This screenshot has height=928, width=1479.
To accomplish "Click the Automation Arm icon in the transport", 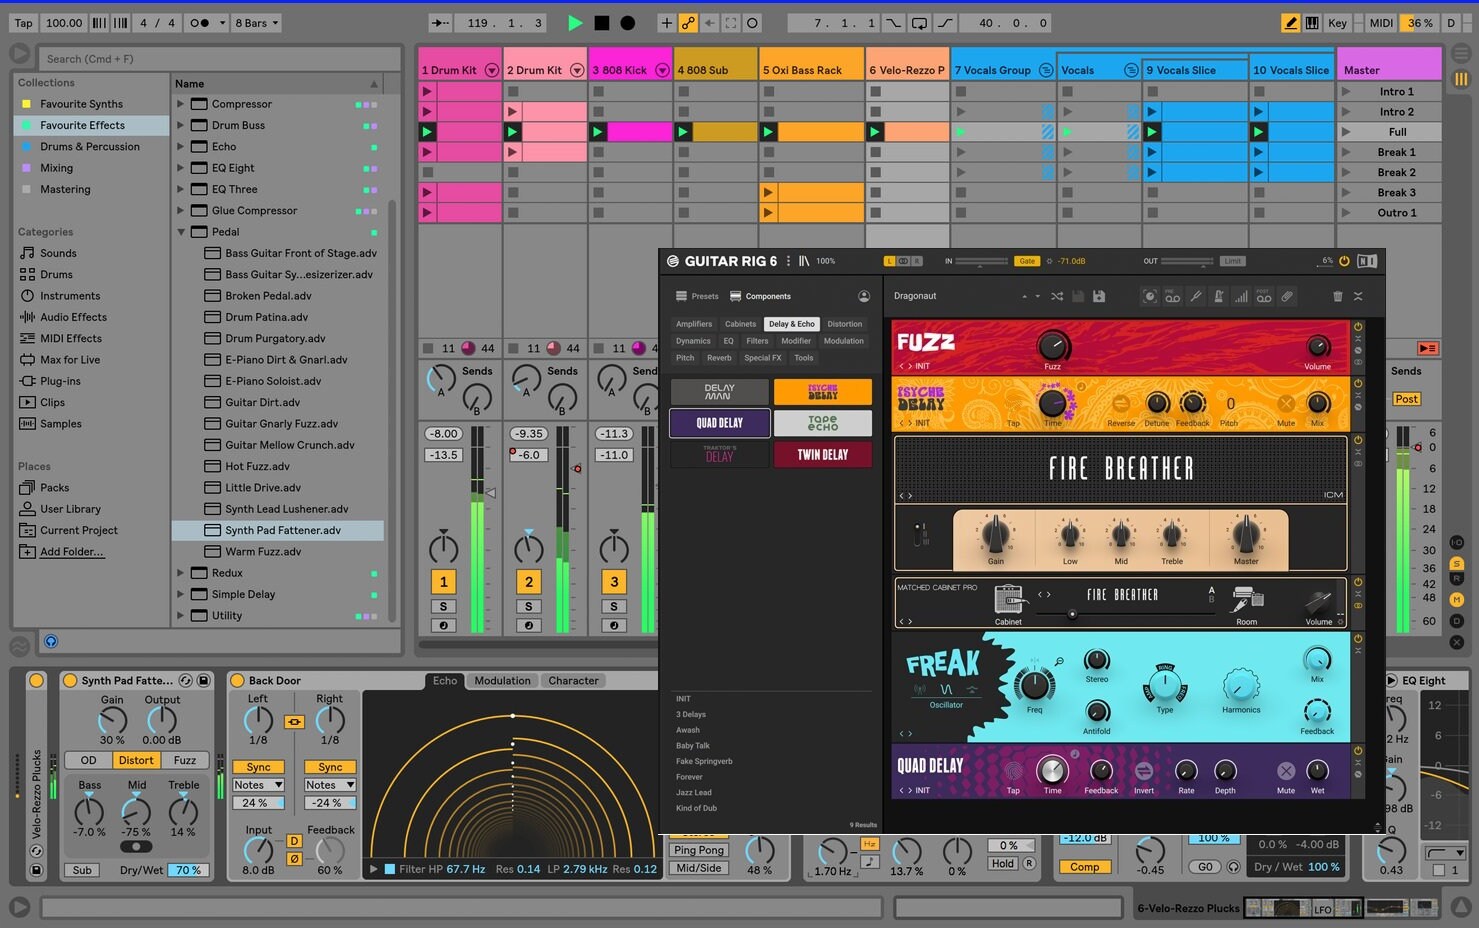I will tap(689, 23).
